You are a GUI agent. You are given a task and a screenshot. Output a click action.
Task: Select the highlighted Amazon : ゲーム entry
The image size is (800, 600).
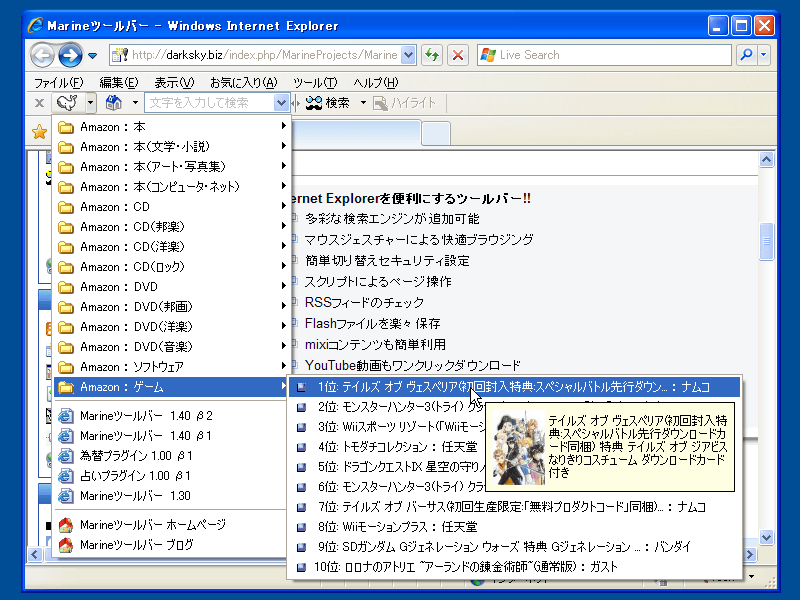point(171,387)
